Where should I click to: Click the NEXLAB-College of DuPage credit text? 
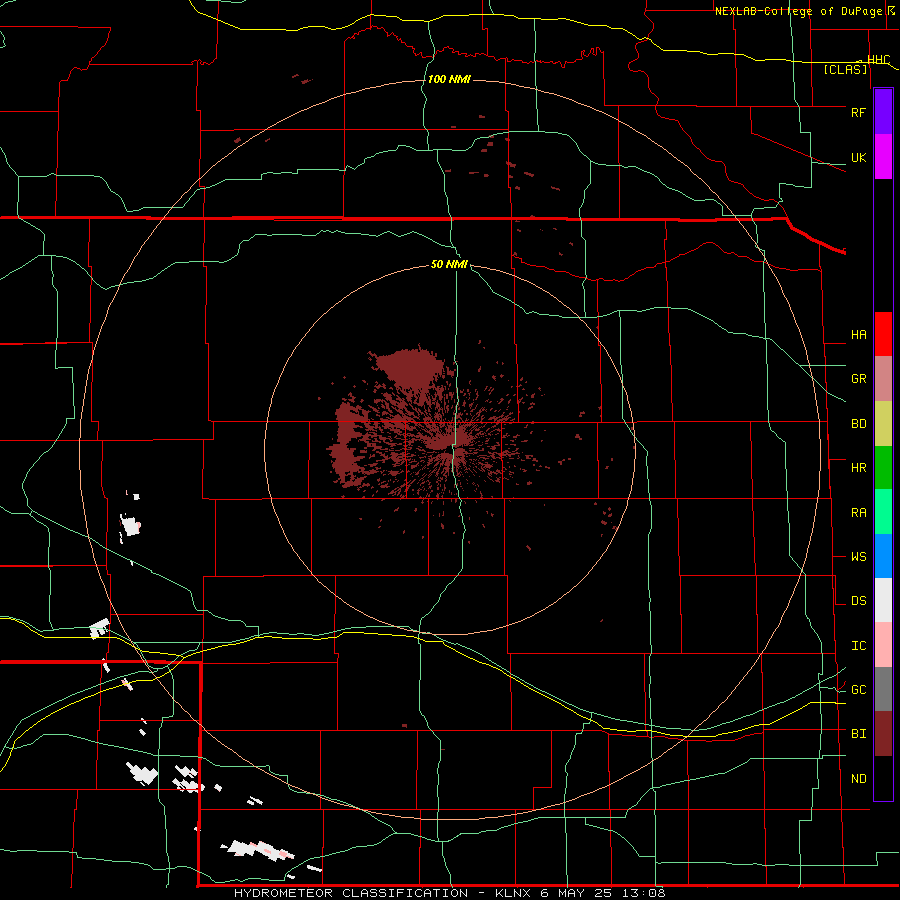[799, 11]
